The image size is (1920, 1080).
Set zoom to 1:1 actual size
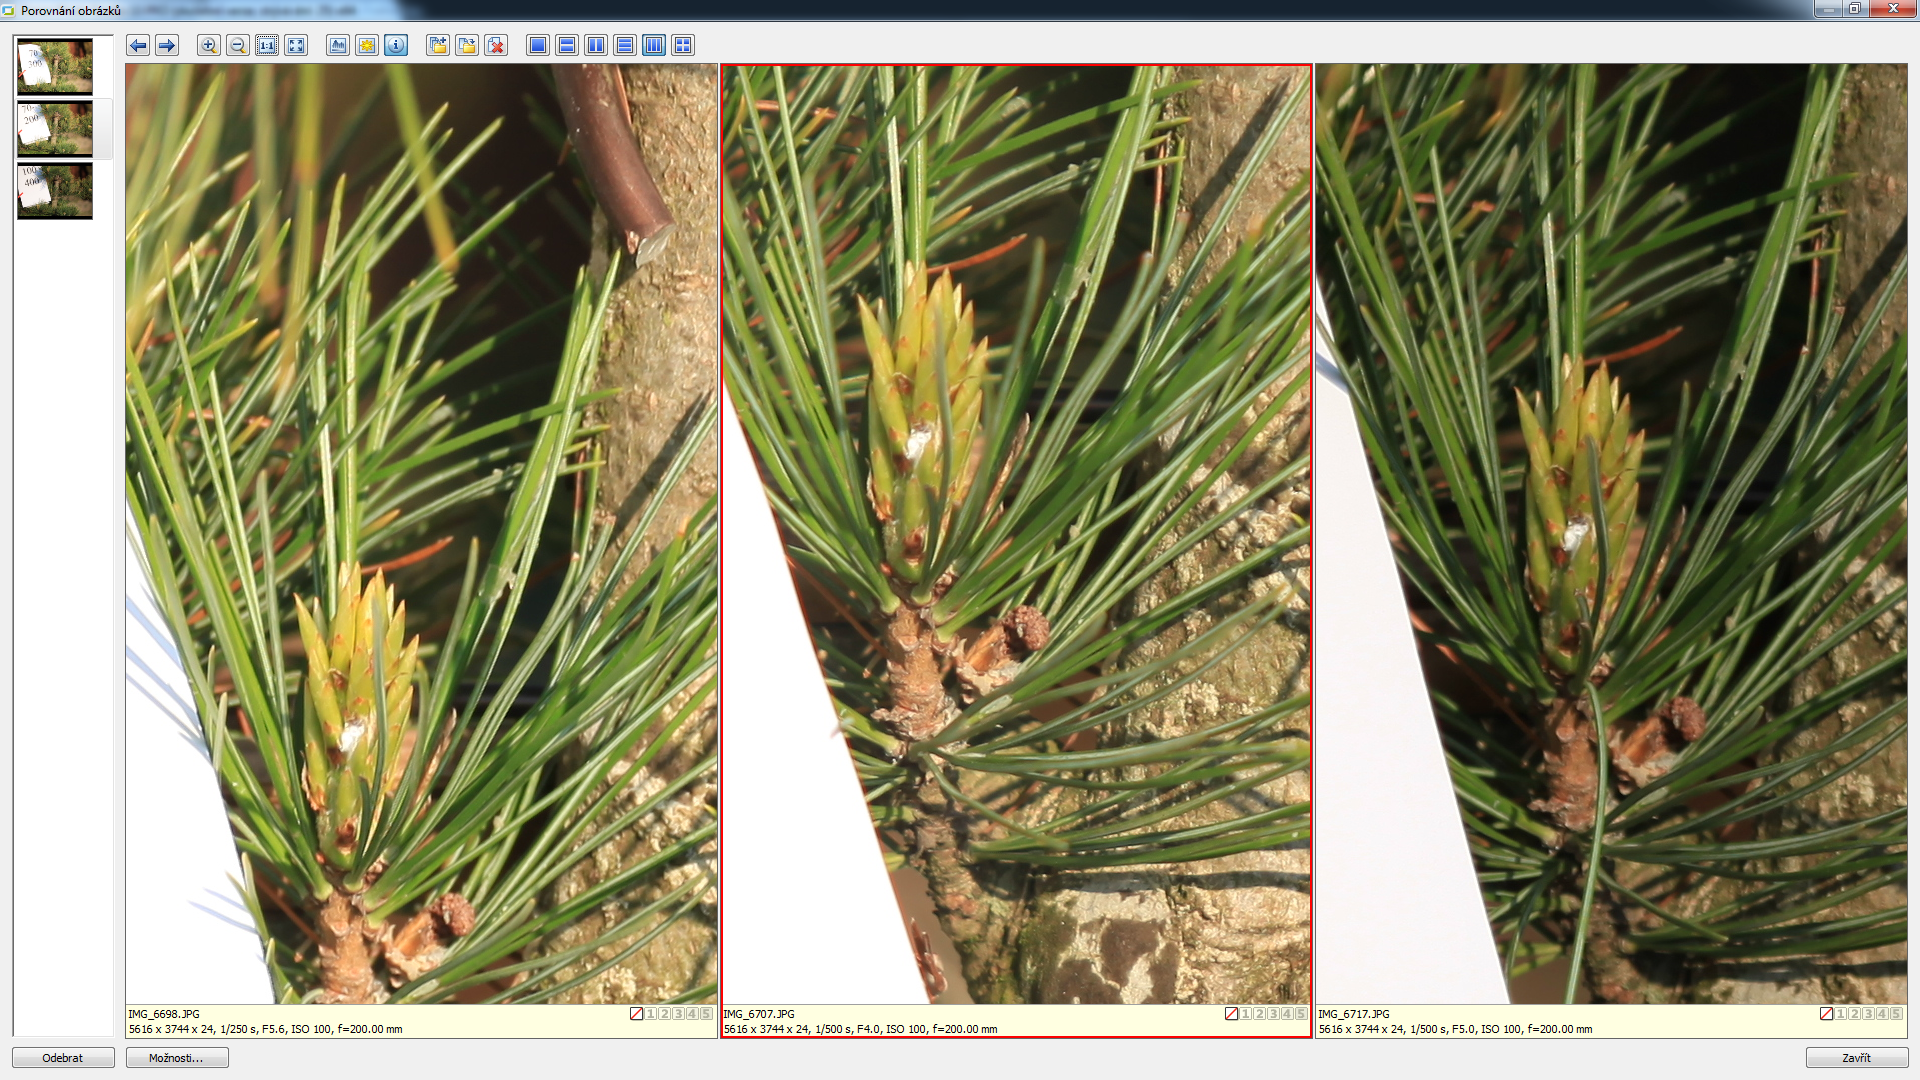(x=267, y=45)
